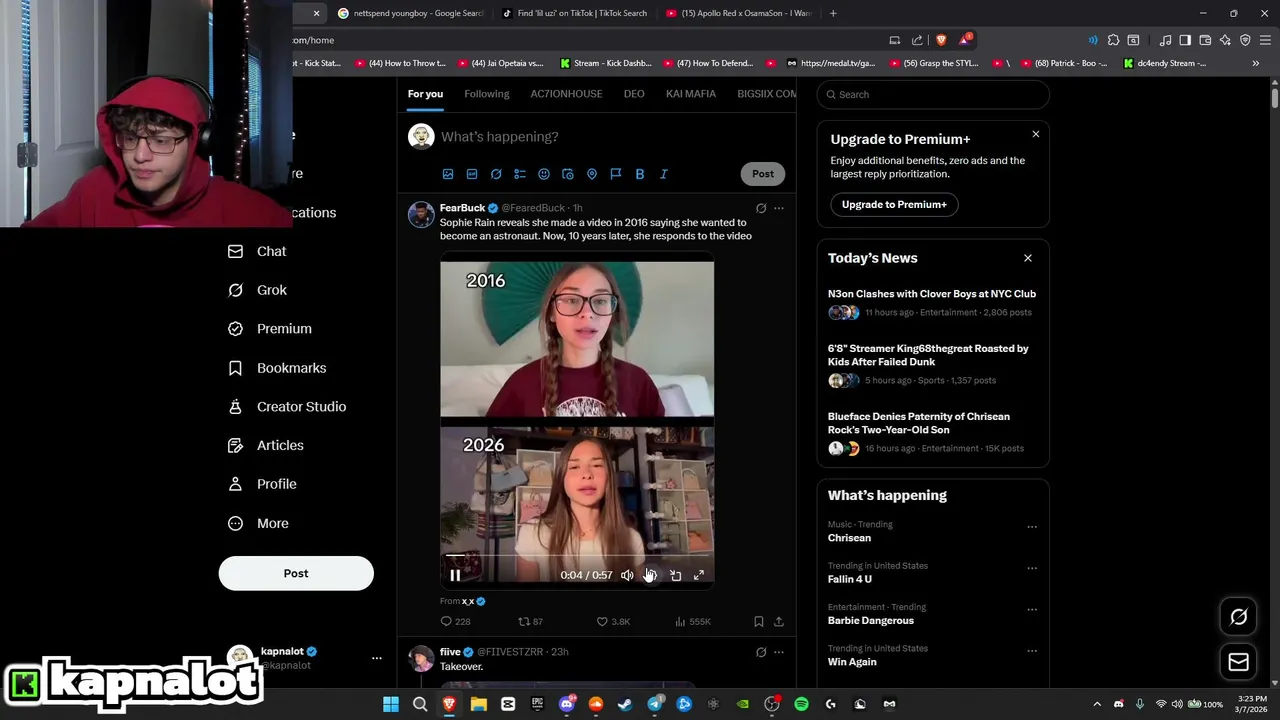The width and height of the screenshot is (1280, 720).
Task: Open Chat in sidebar
Action: coord(257,251)
